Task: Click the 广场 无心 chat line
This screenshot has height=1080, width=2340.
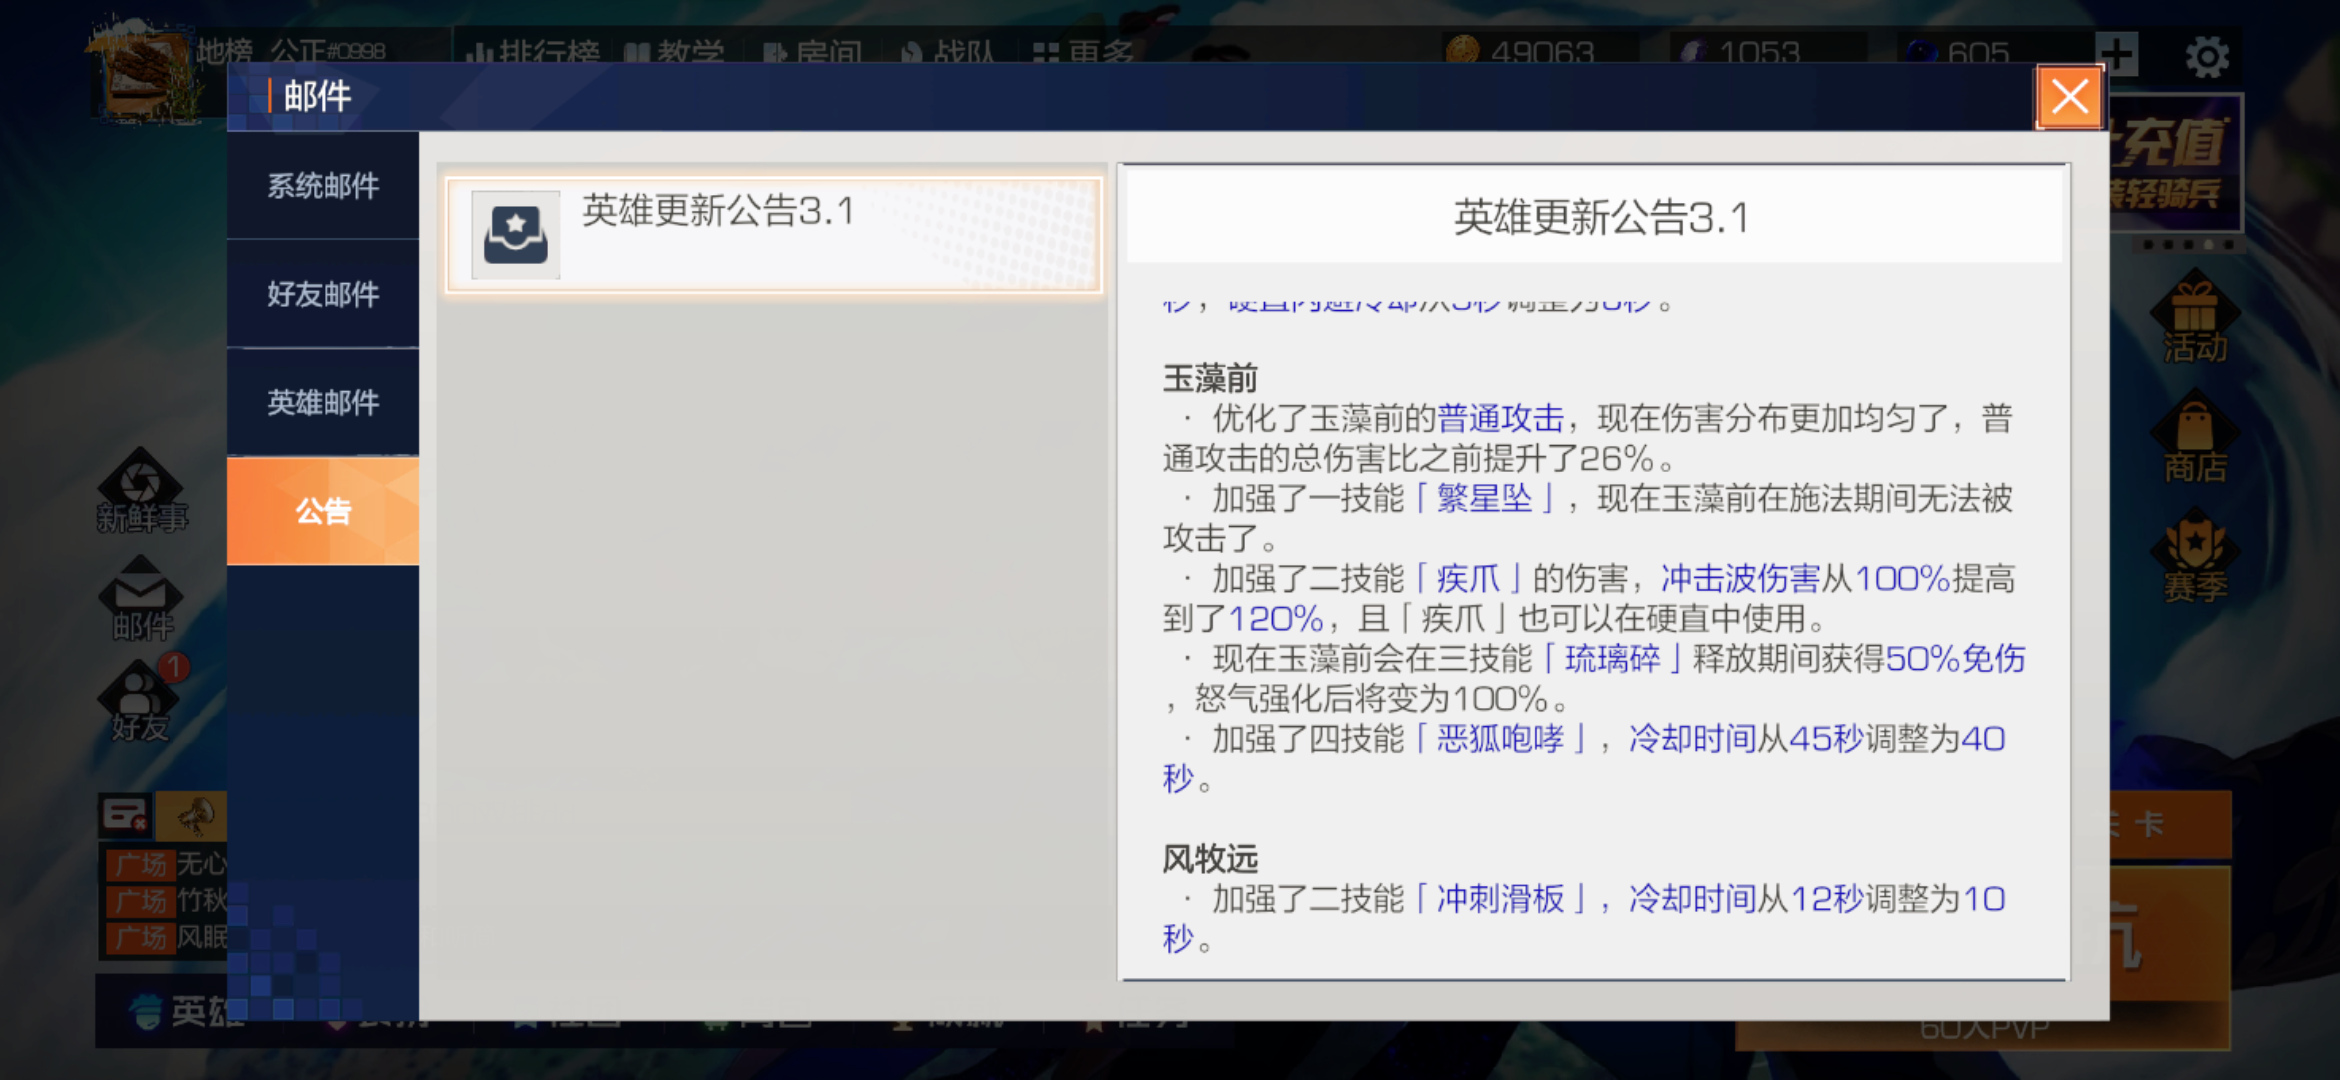Action: [168, 864]
